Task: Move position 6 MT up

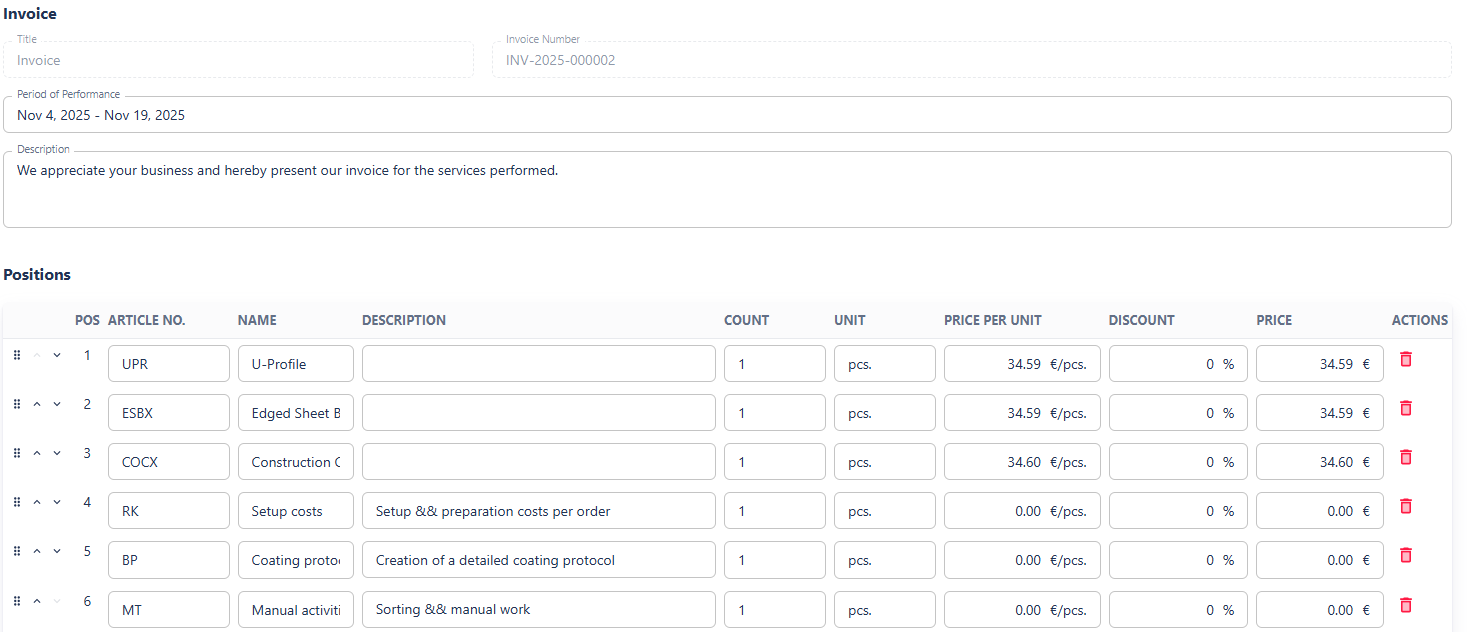Action: click(x=37, y=601)
